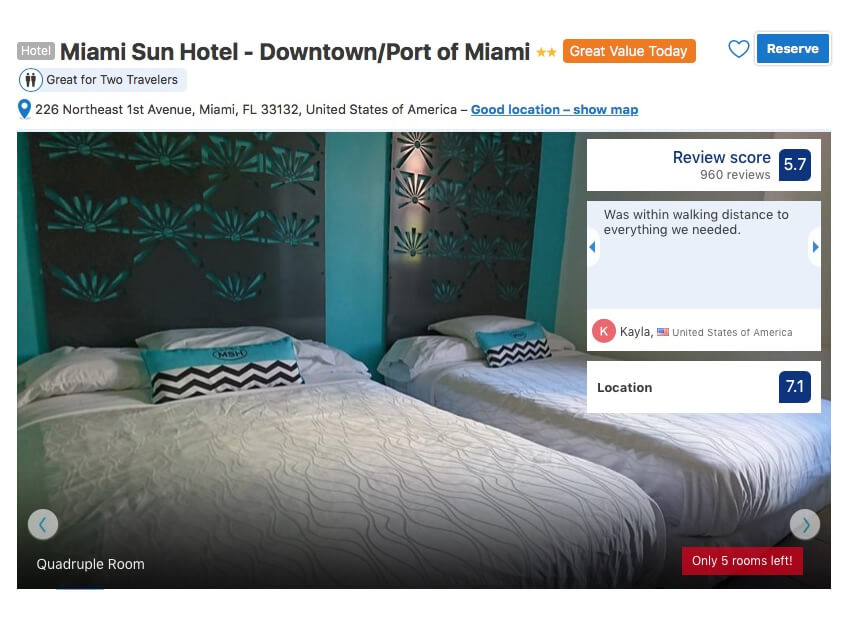Viewport: 850px width, 630px height.
Task: Click the Miami Sun Hotel title
Action: click(295, 52)
